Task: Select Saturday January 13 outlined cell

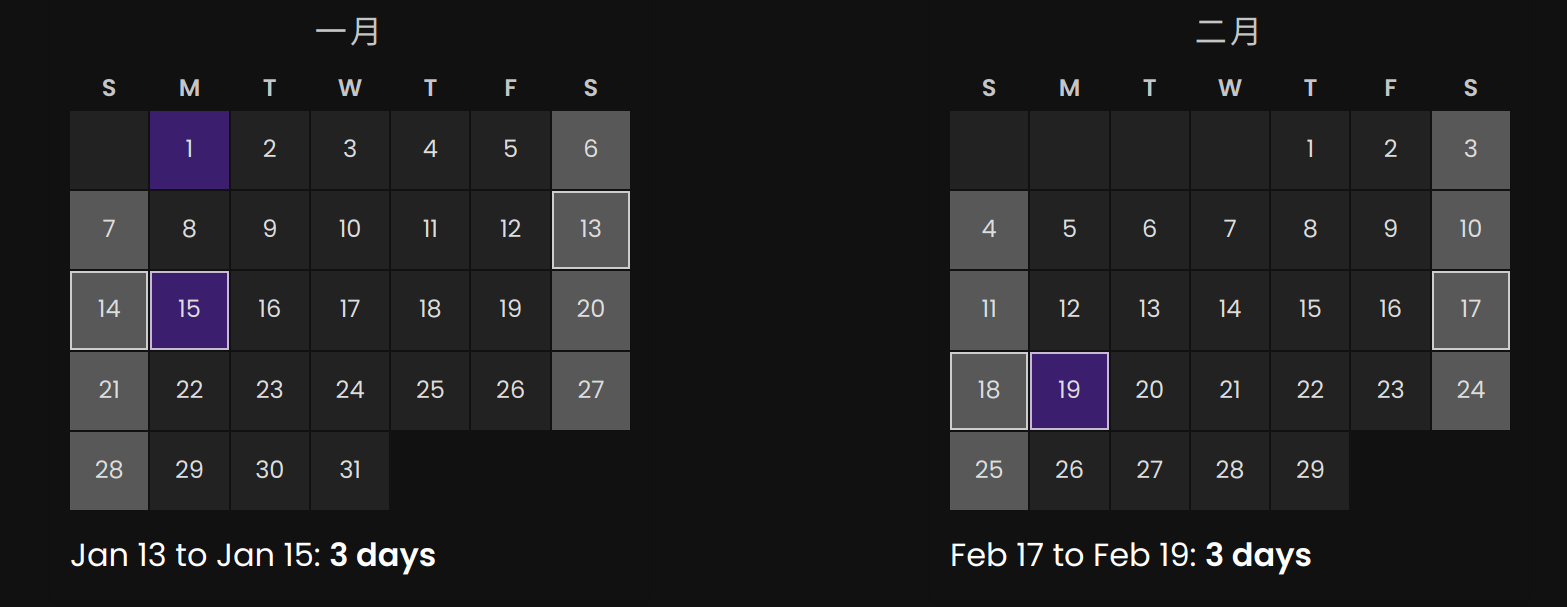Action: point(590,230)
